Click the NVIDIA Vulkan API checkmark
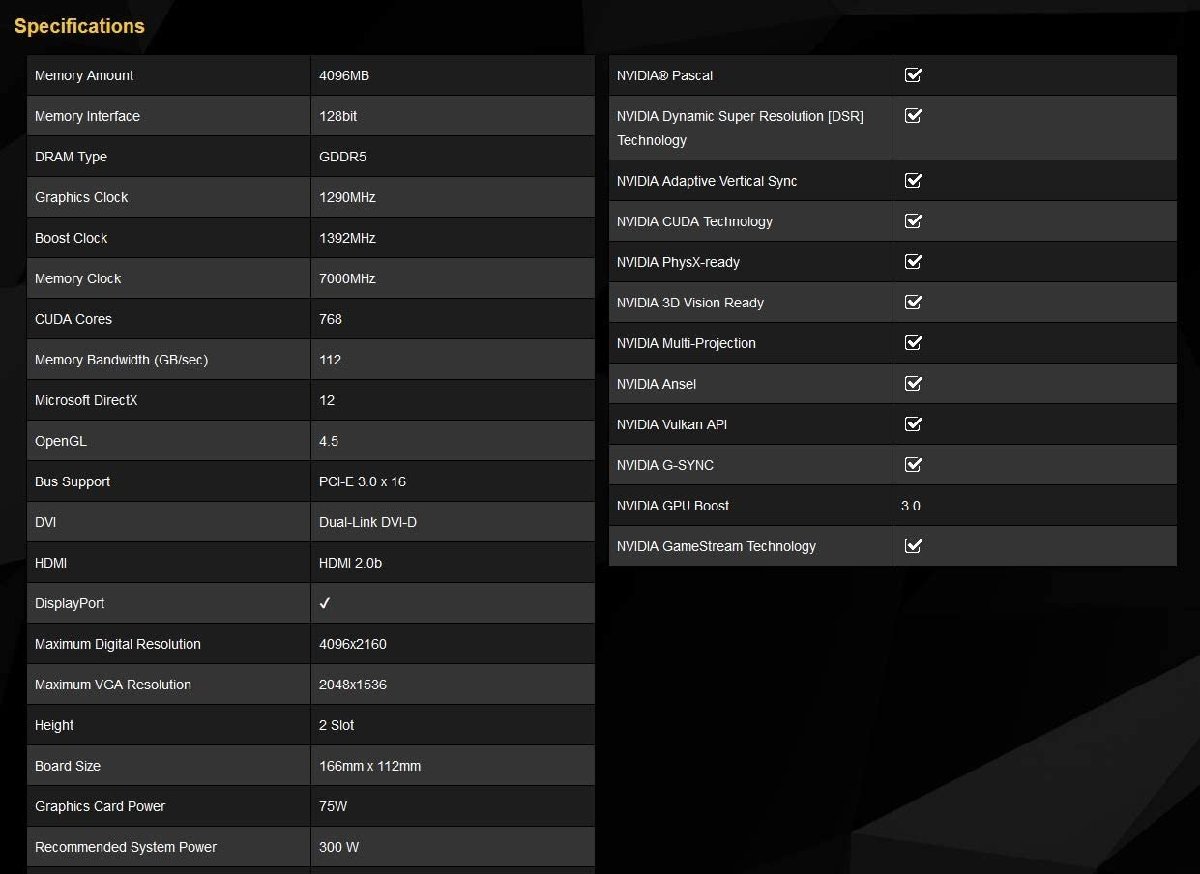This screenshot has width=1200, height=874. tap(912, 424)
